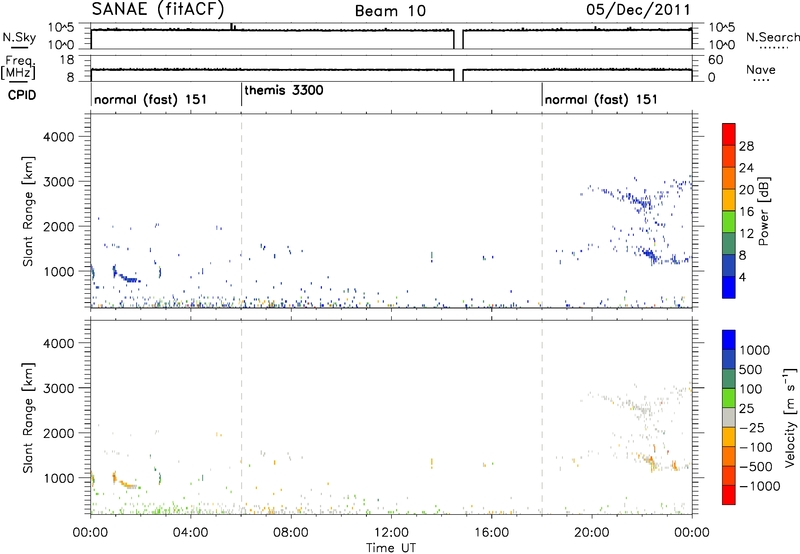Viewport: 800px width, 554px height.
Task: Click the 'Time UT' axis title
Action: pyautogui.click(x=391, y=548)
